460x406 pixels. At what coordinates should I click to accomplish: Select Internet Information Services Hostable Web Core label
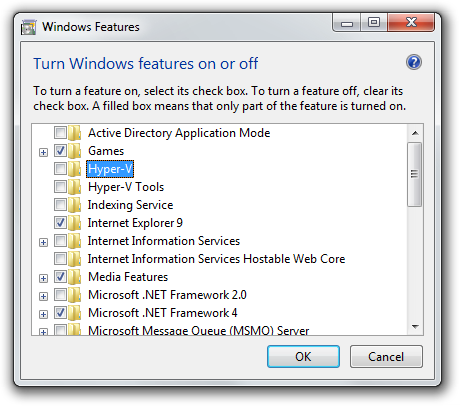click(x=216, y=259)
